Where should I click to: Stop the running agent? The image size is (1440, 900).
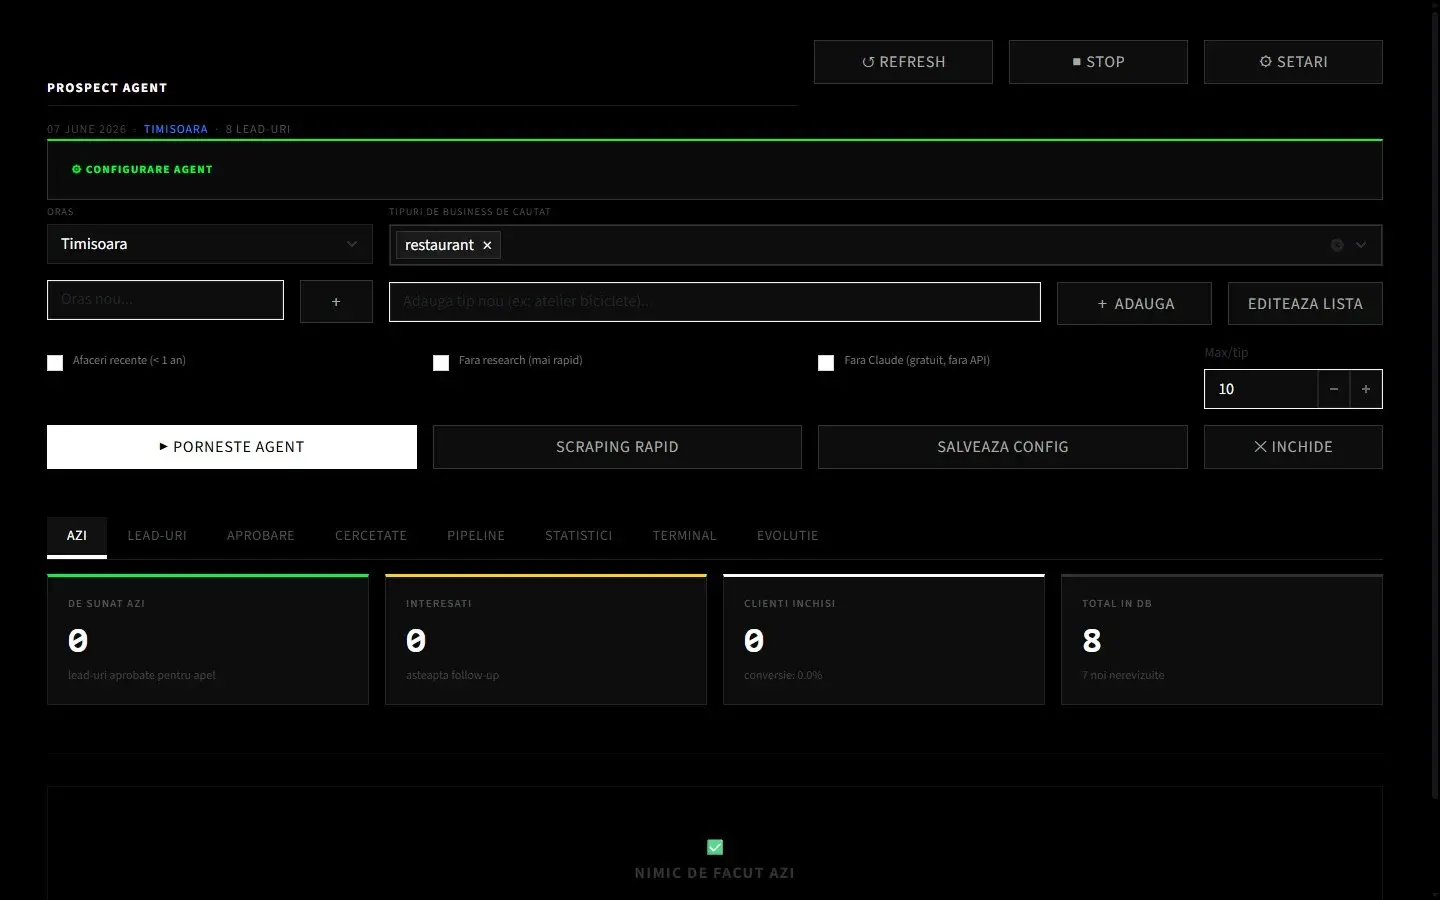(x=1098, y=62)
